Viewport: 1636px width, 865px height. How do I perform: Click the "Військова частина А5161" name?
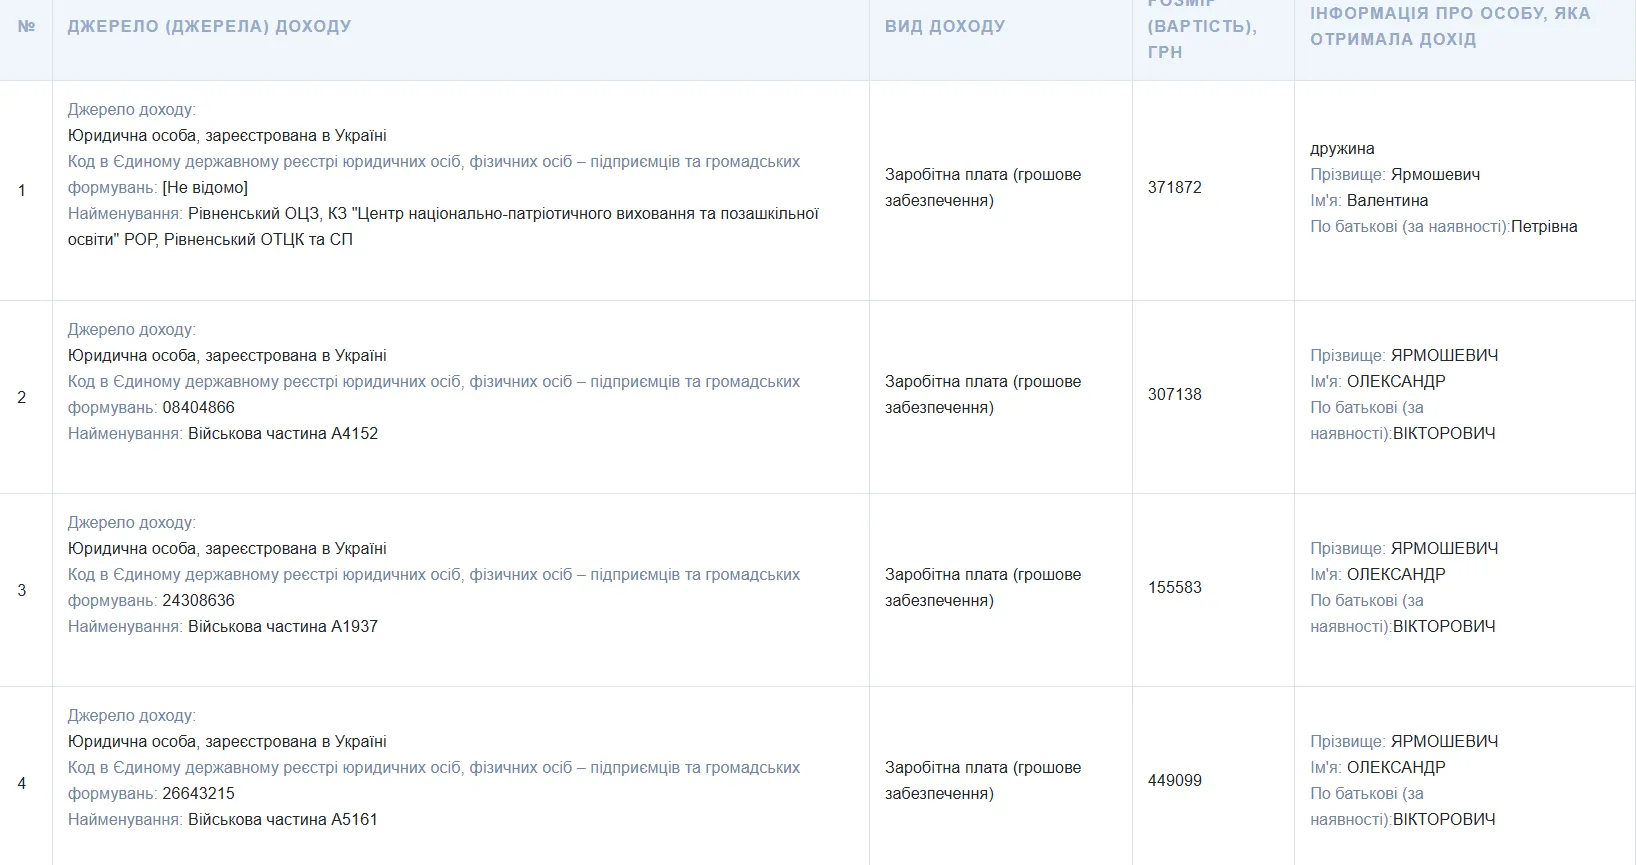pos(282,819)
